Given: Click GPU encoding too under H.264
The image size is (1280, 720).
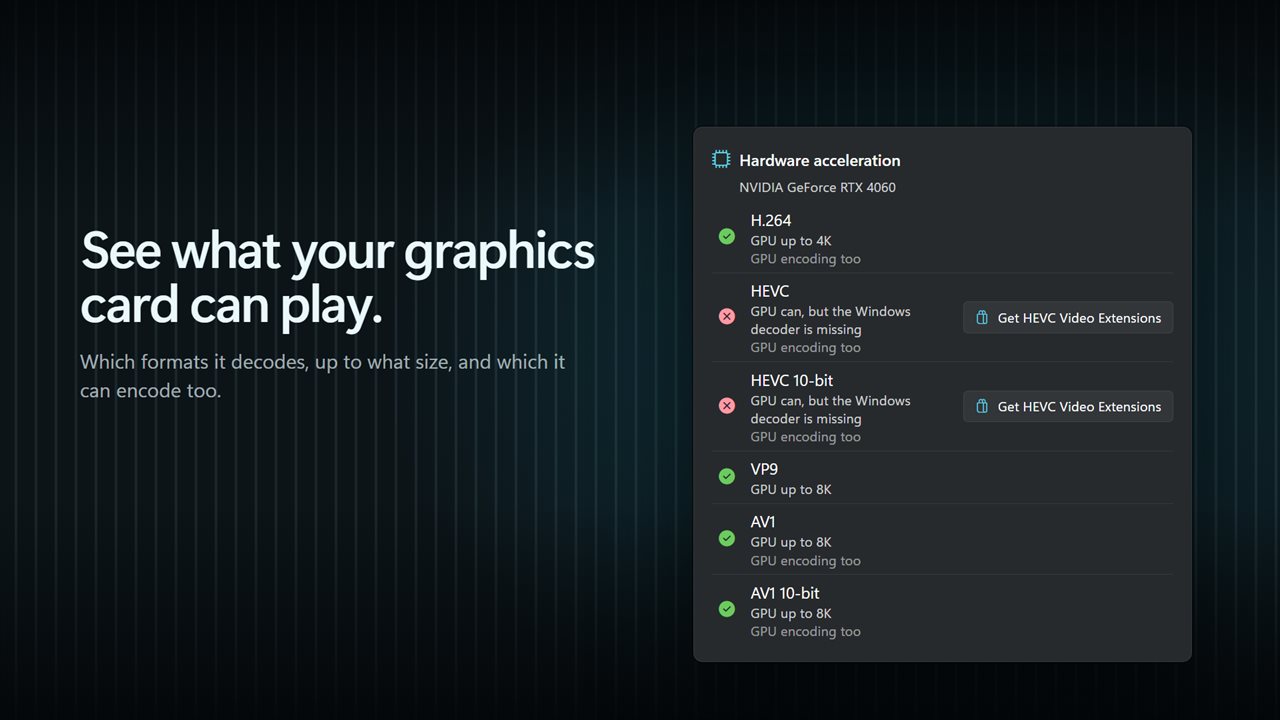Looking at the screenshot, I should pos(806,259).
